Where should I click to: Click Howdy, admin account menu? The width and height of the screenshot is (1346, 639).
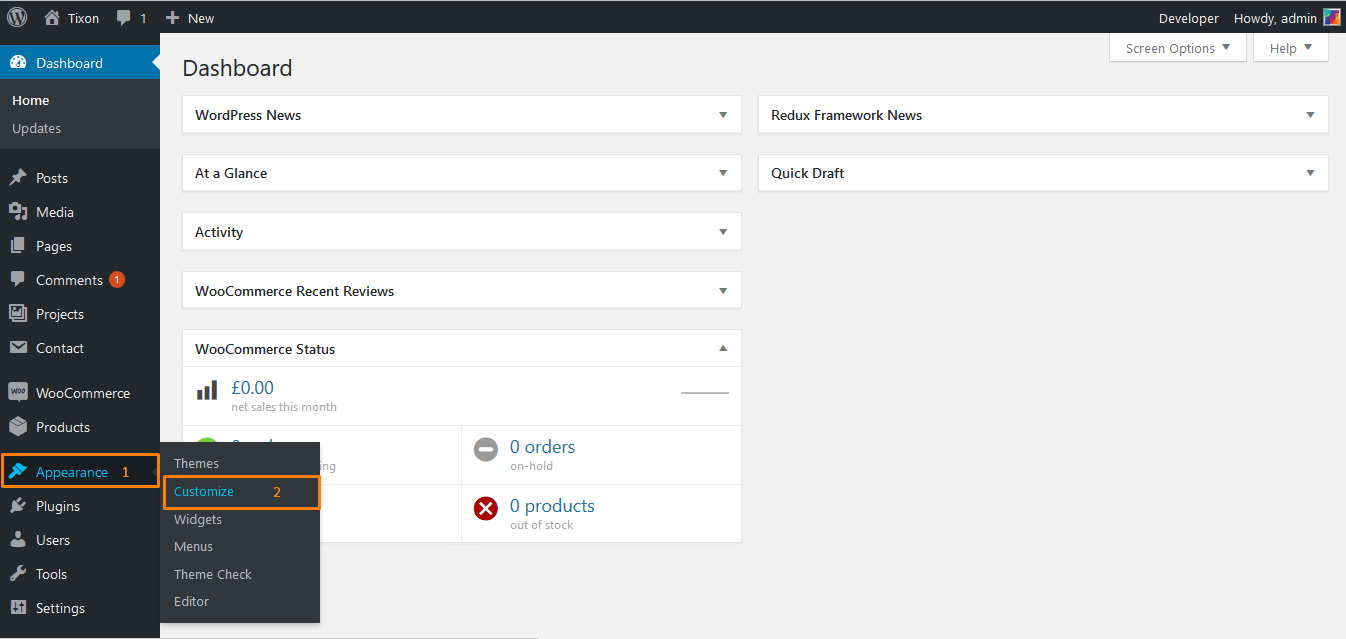click(x=1286, y=18)
